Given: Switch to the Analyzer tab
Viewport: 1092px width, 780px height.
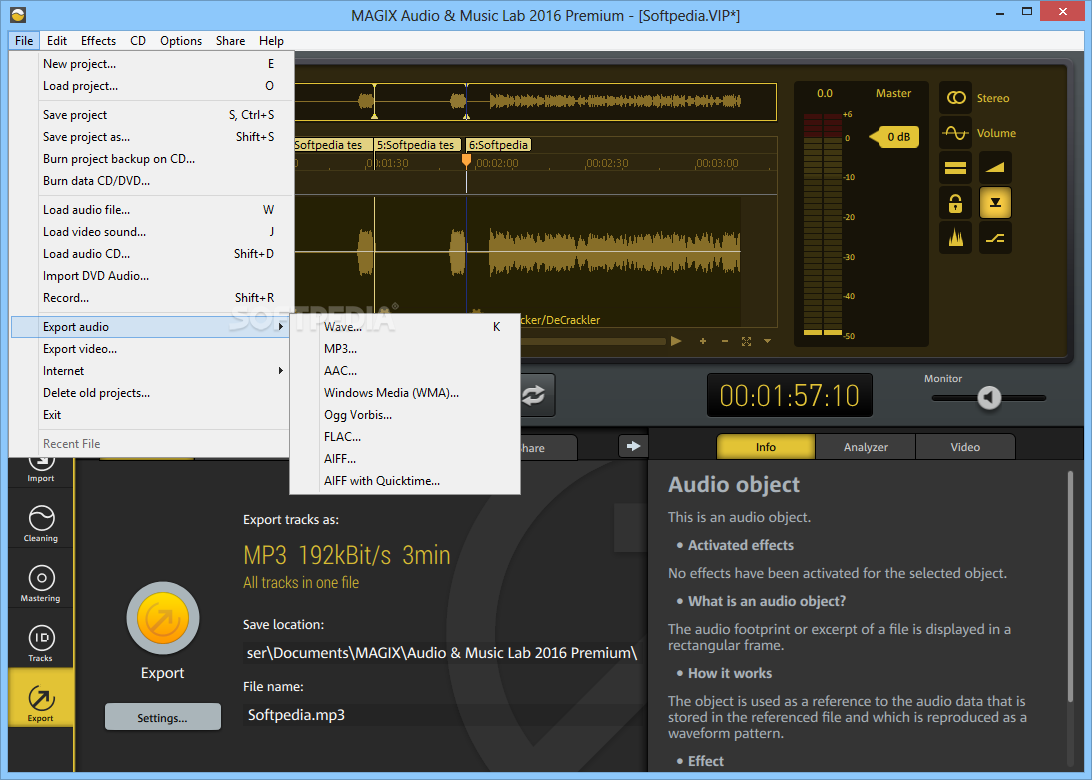Looking at the screenshot, I should pos(866,447).
